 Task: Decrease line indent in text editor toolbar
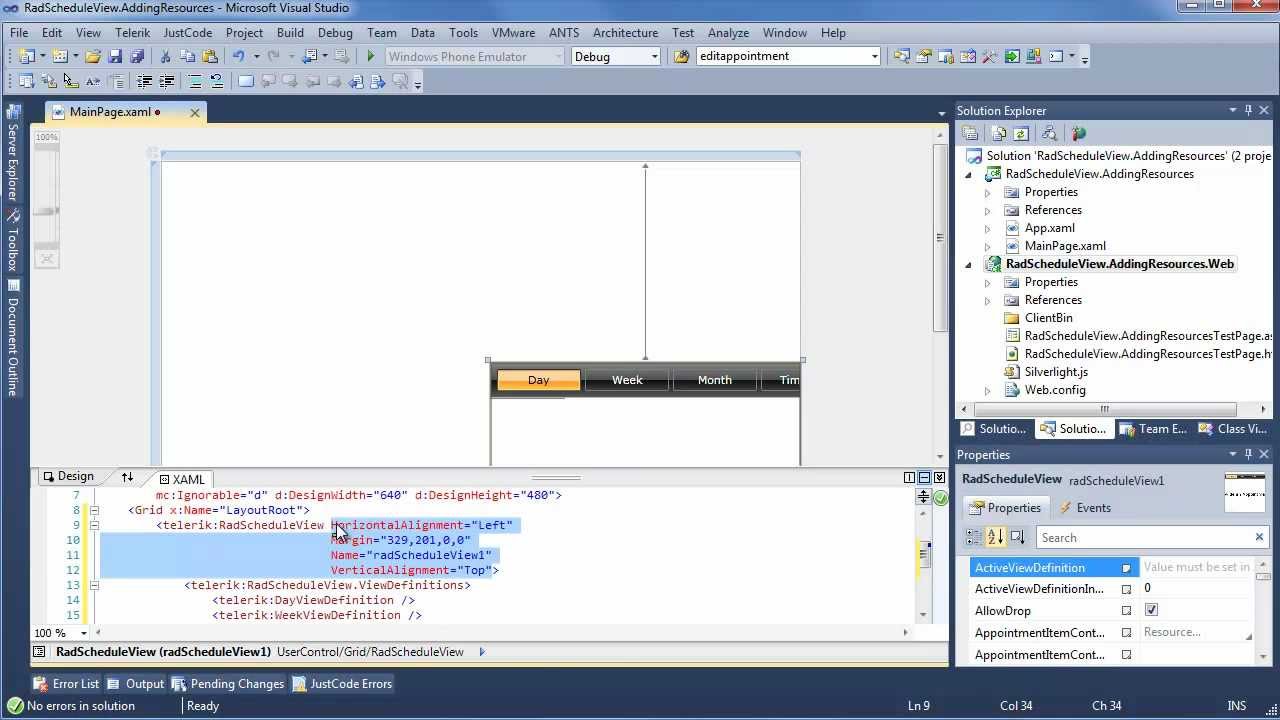[x=144, y=81]
